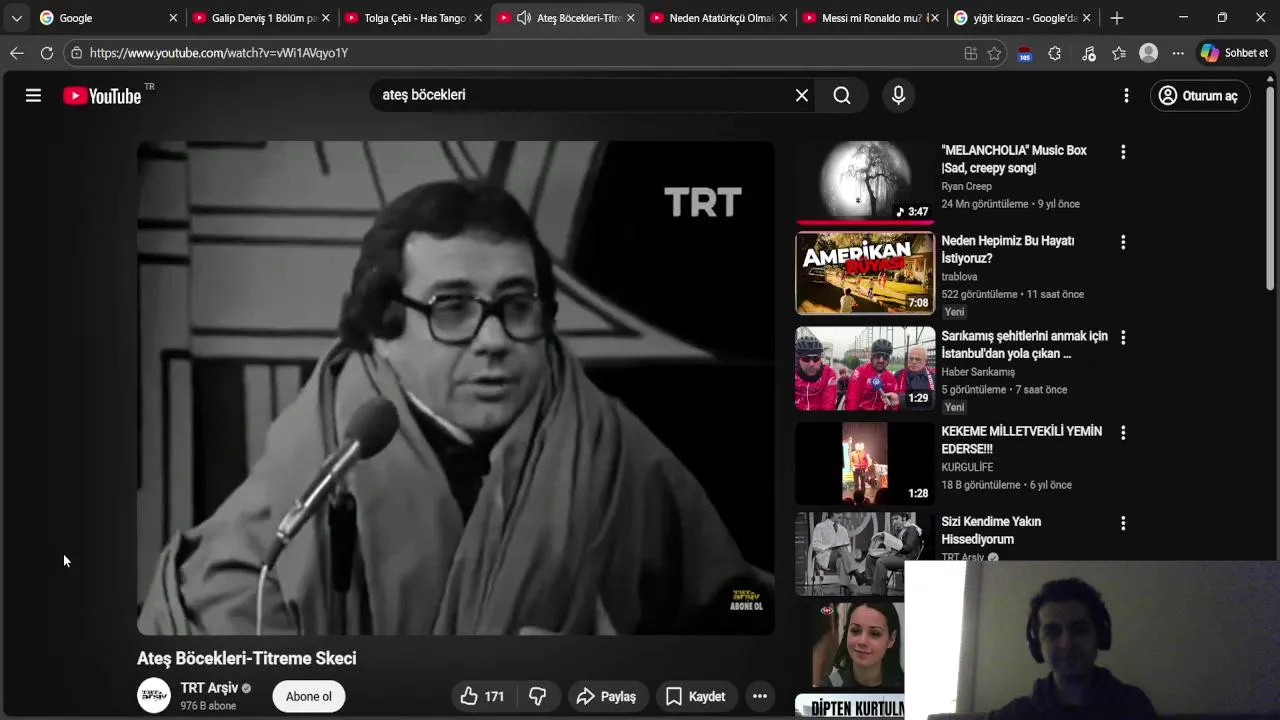
Task: Expand the tab search dropdown chevron
Action: [16, 18]
